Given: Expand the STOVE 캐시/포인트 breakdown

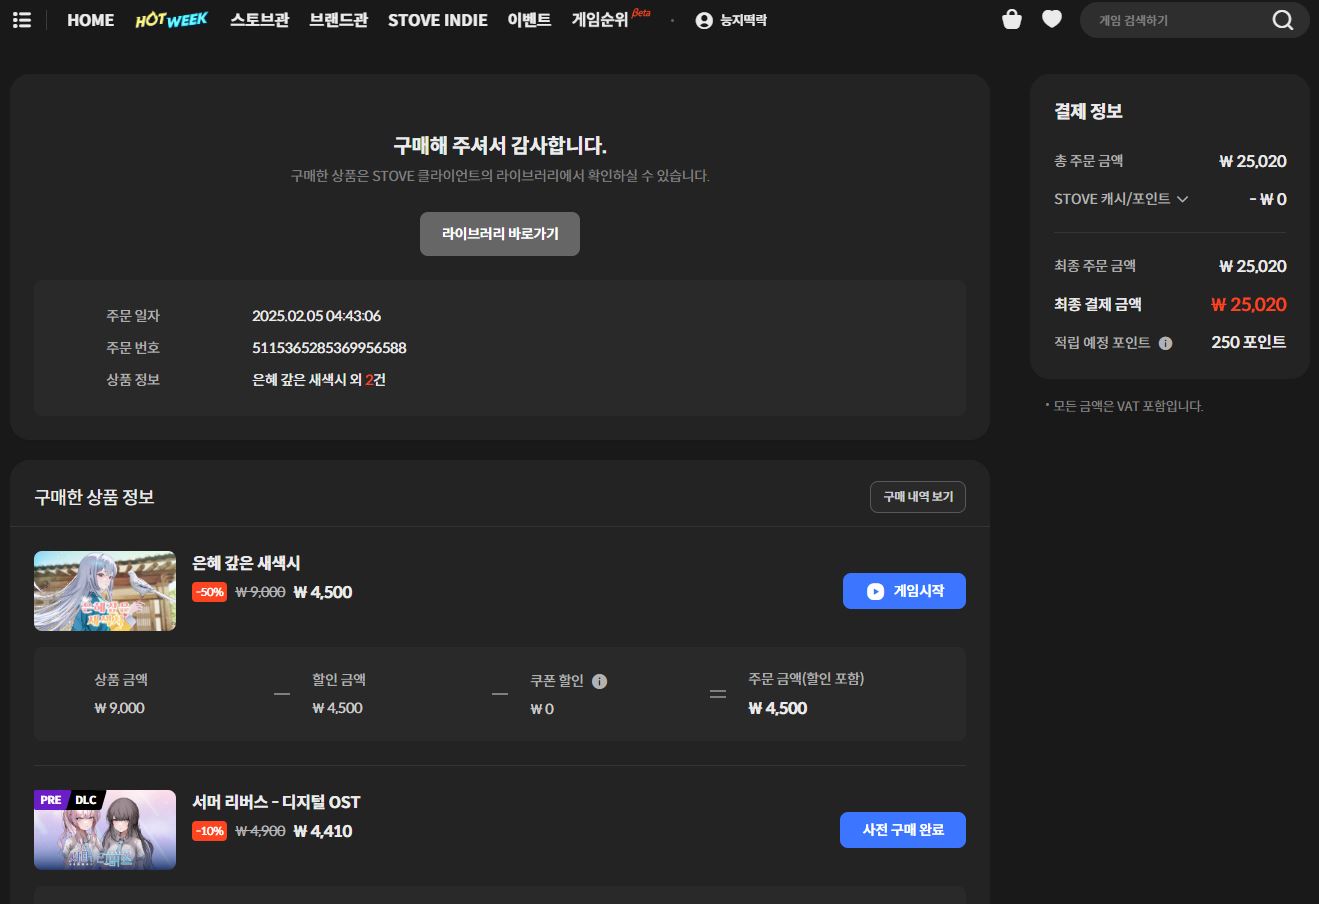Looking at the screenshot, I should [1184, 199].
